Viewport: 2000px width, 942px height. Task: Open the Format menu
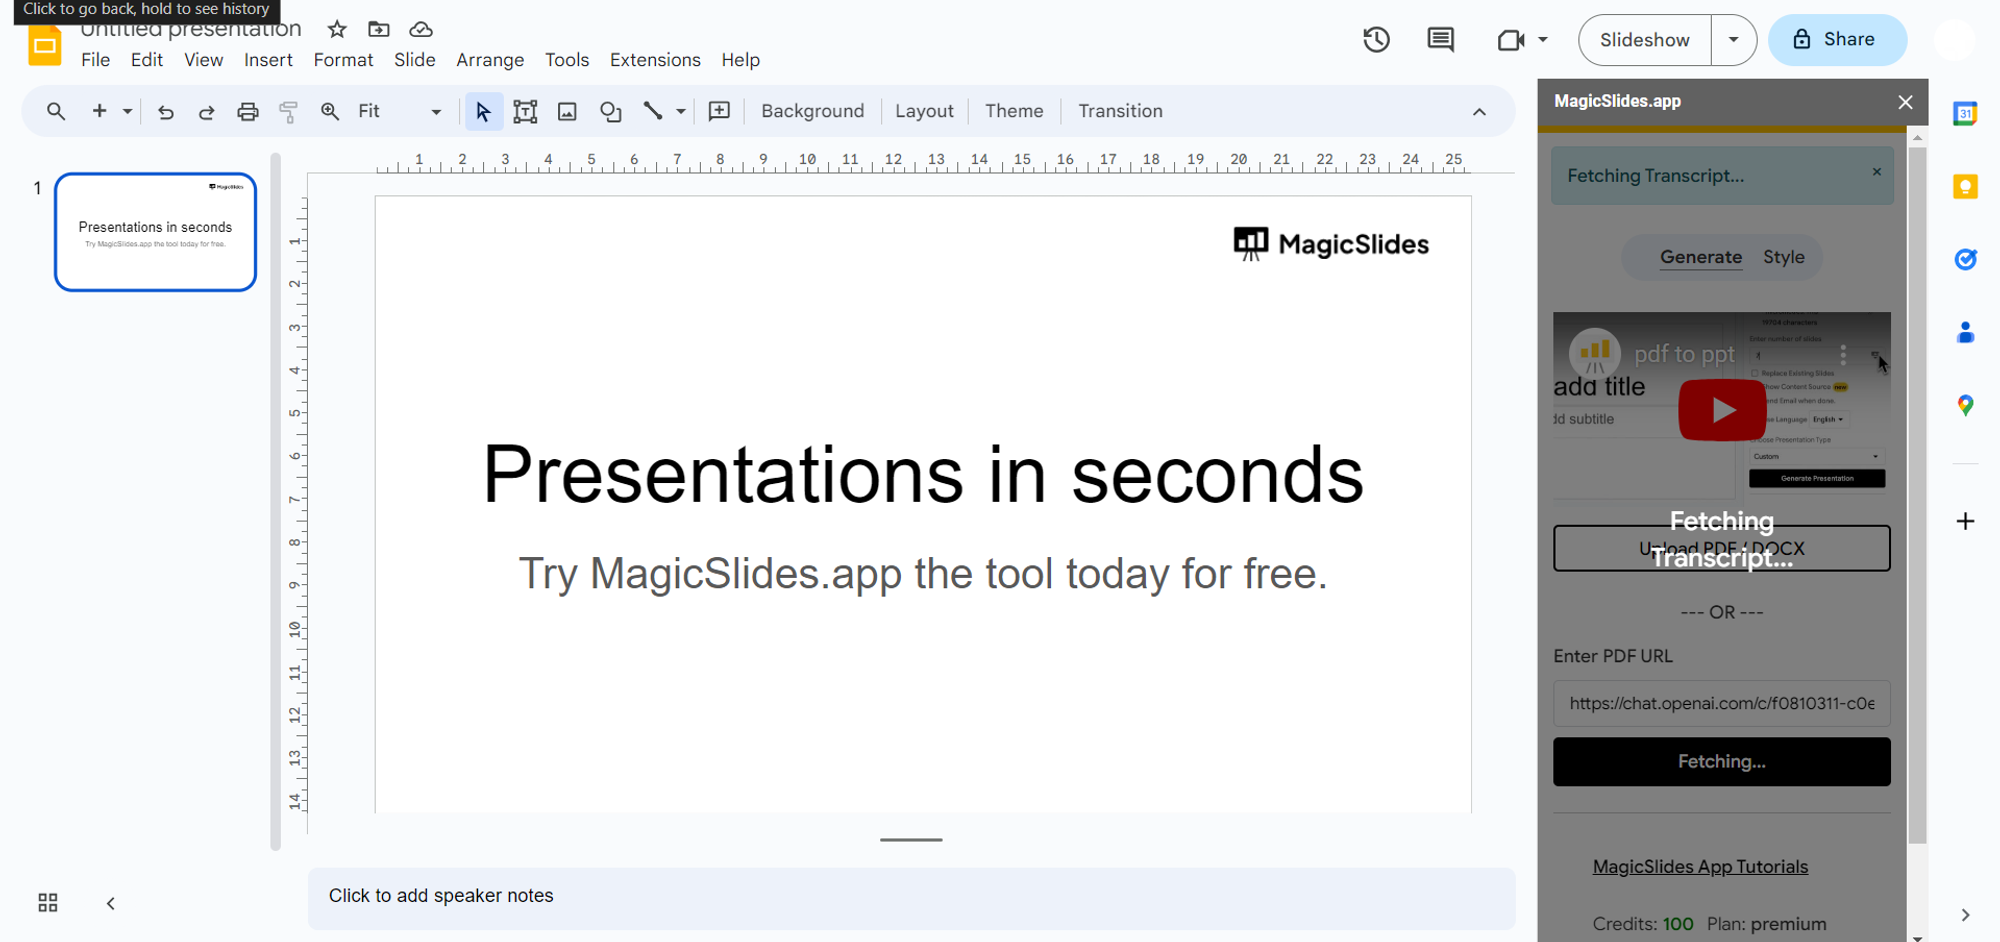(343, 60)
